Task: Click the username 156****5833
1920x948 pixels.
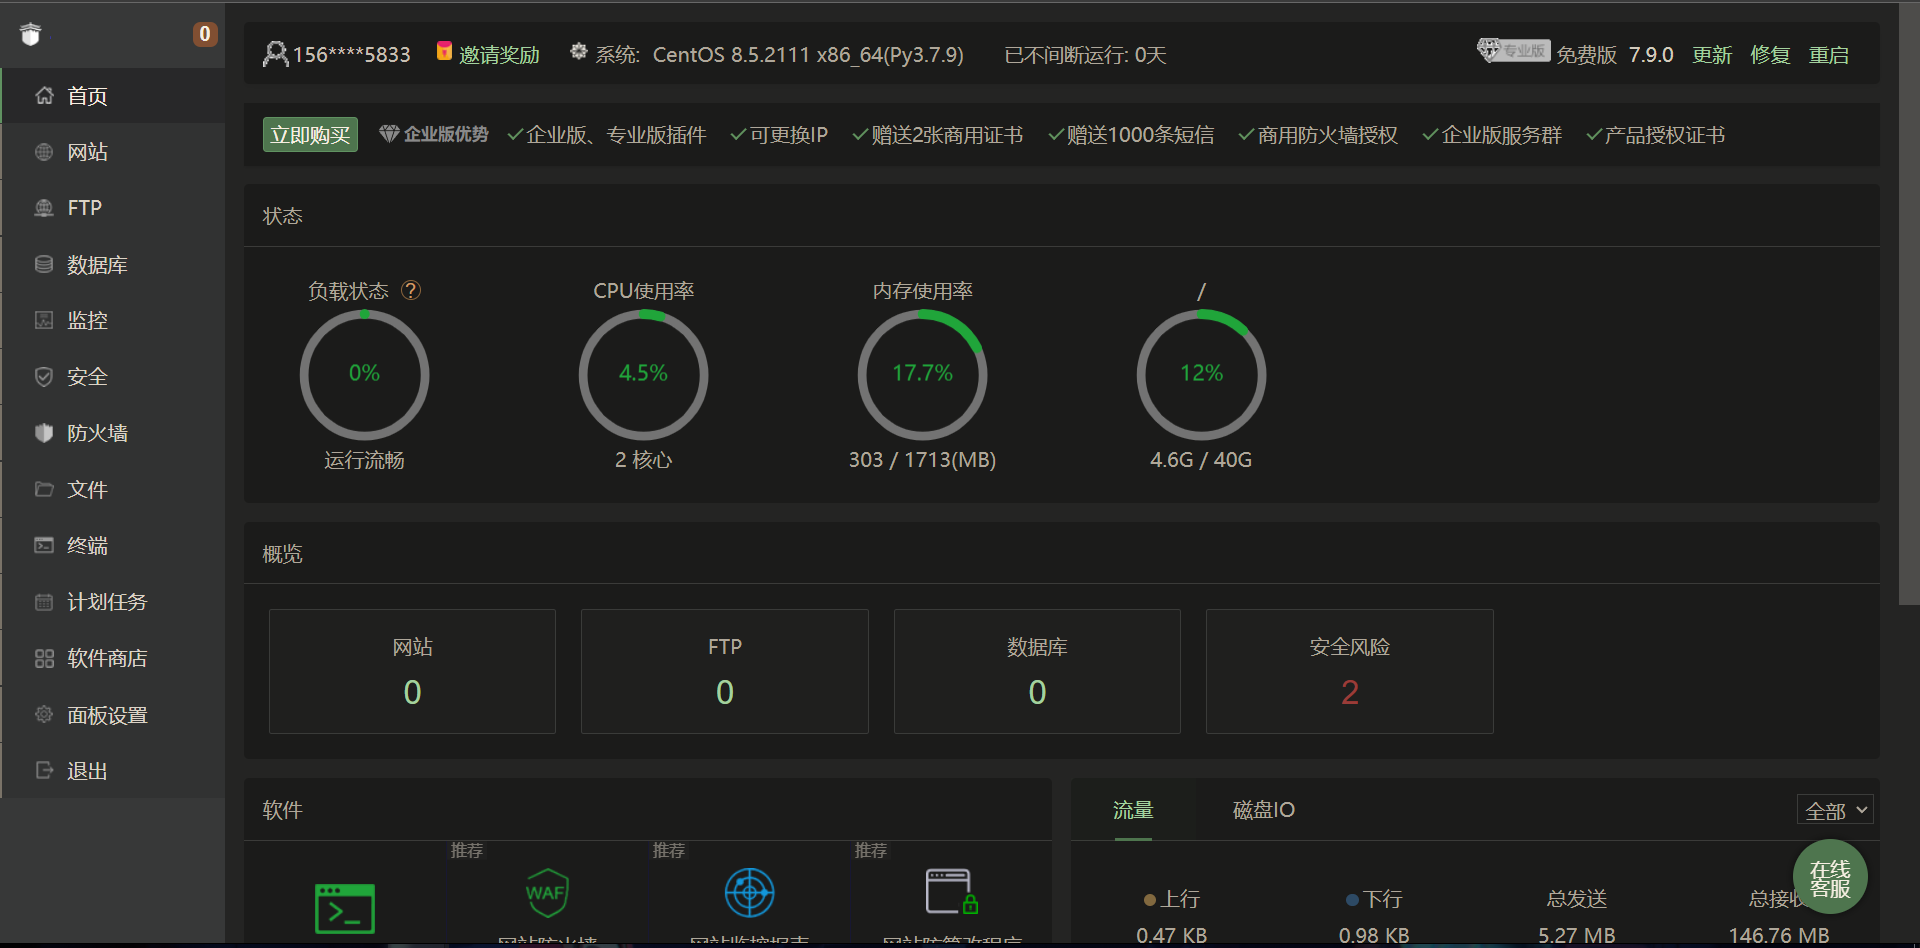Action: tap(352, 55)
